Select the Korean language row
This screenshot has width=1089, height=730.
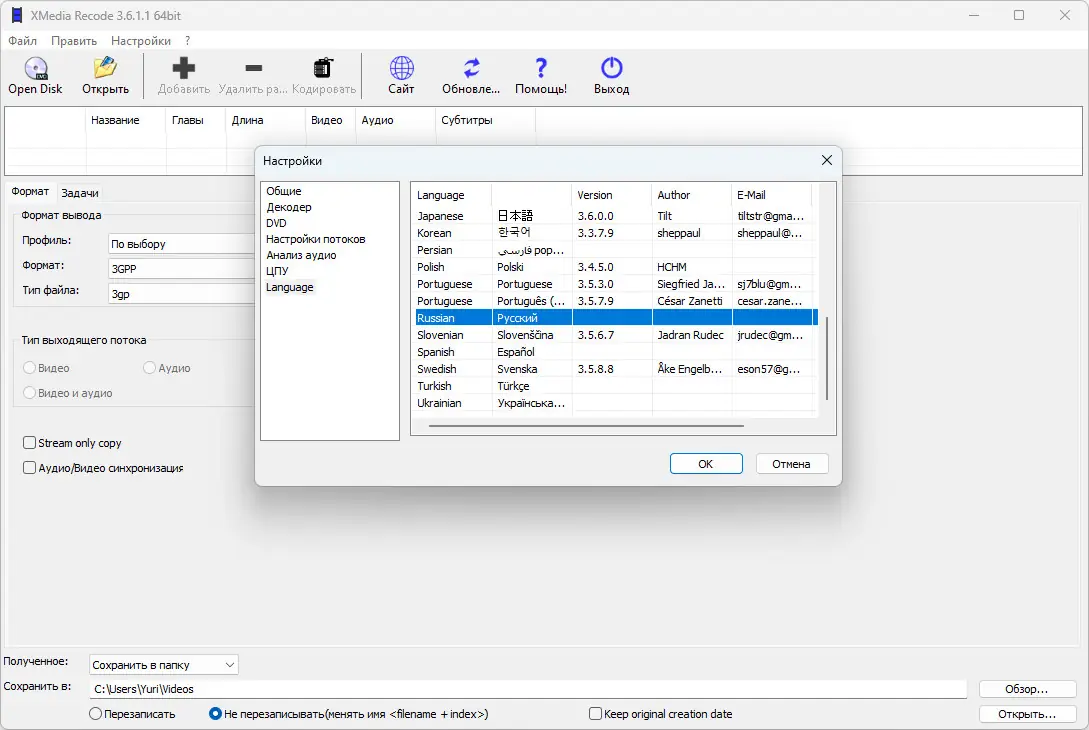[614, 233]
